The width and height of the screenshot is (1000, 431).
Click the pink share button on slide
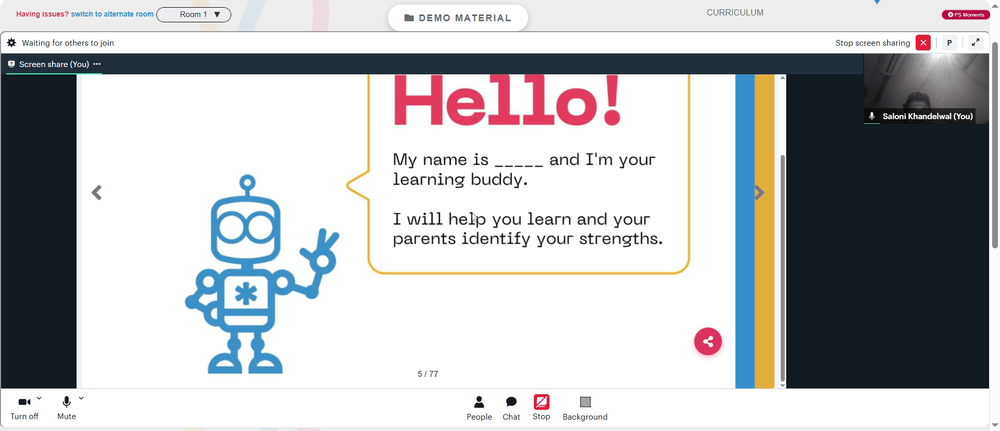tap(708, 342)
